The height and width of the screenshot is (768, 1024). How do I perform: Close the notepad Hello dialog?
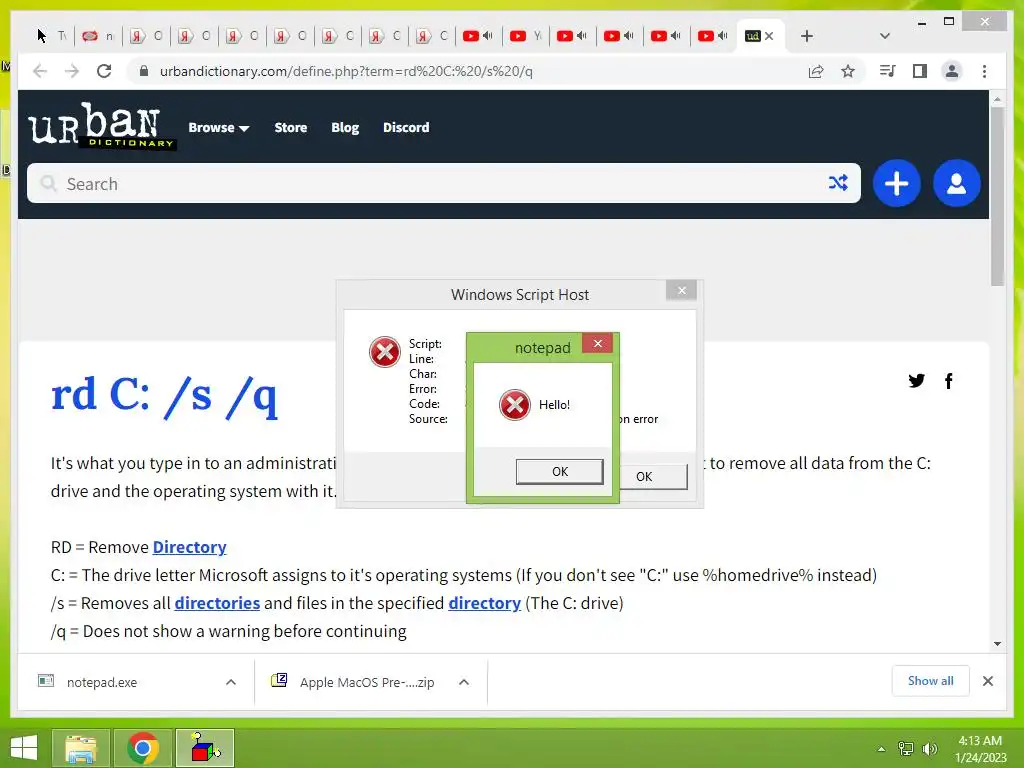coord(597,344)
